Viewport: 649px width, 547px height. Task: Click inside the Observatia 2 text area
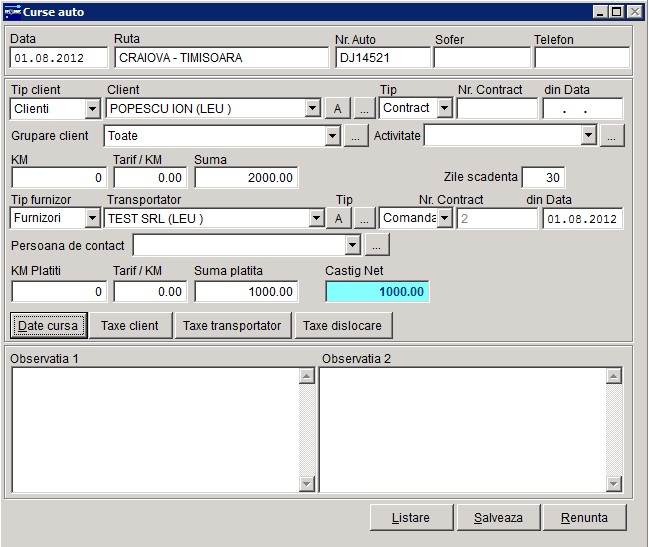[463, 430]
